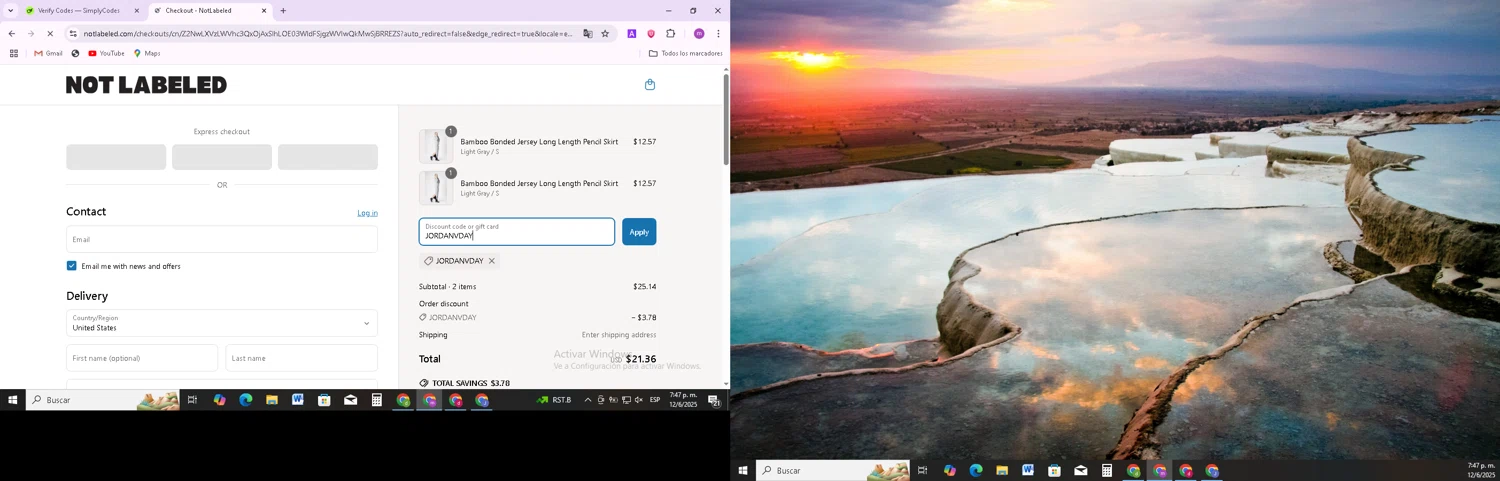Show hidden tray icons chevron

click(x=588, y=400)
